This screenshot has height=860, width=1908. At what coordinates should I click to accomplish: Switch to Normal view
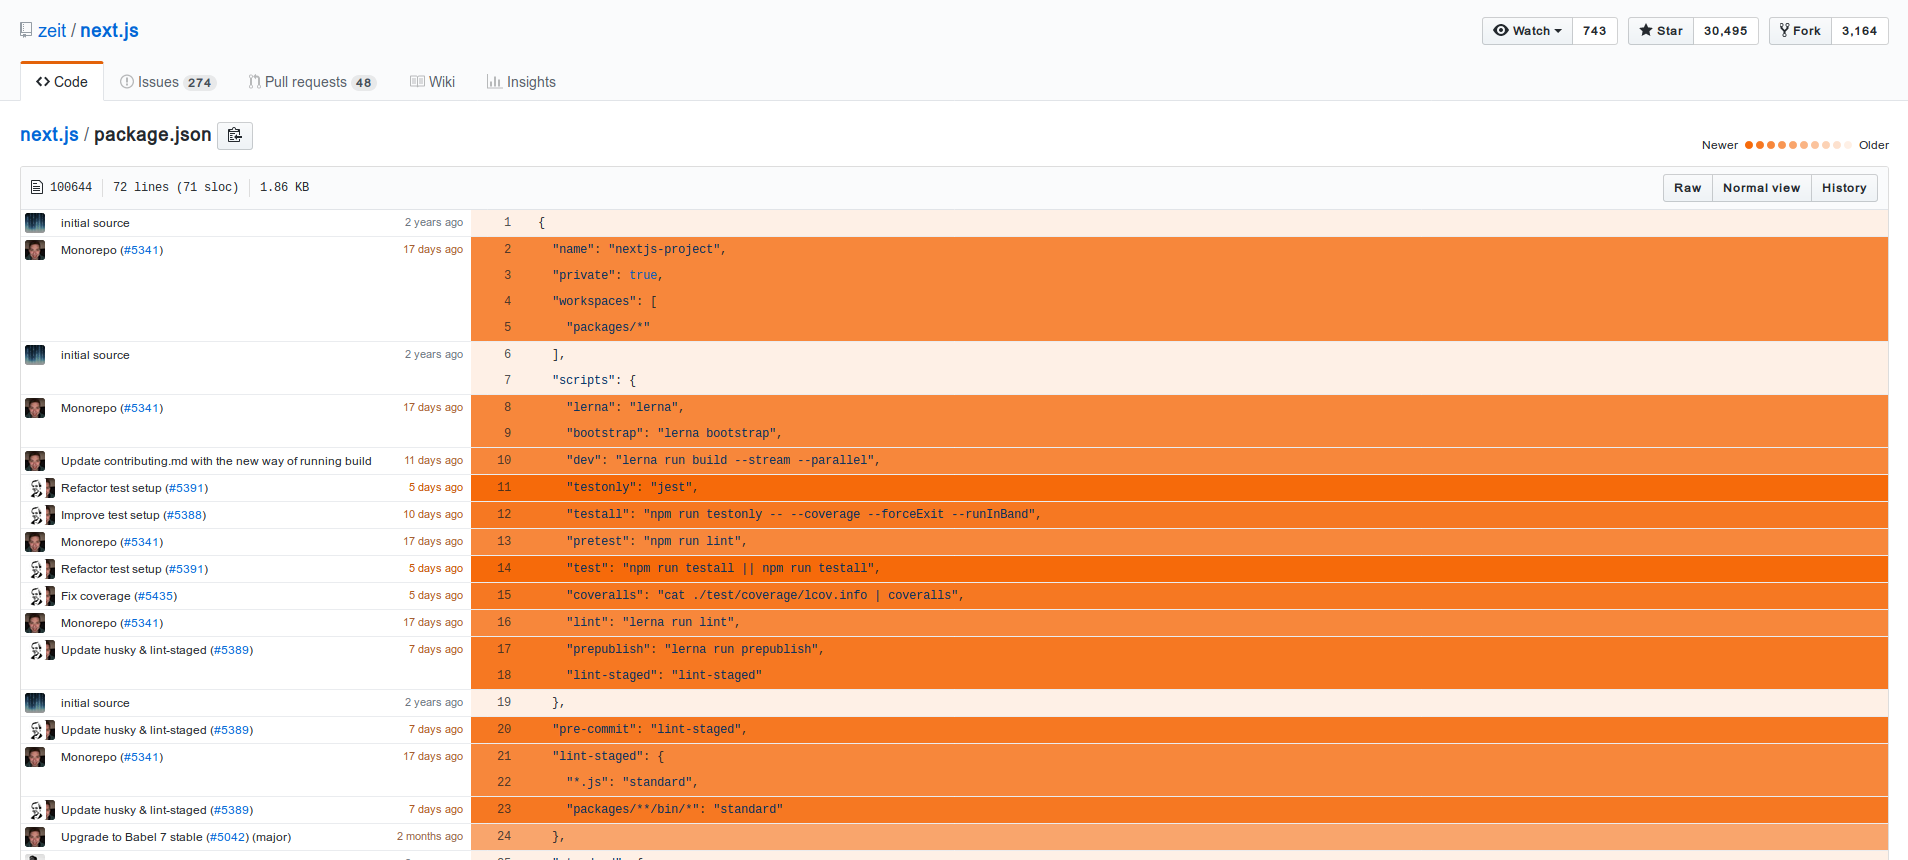(1761, 188)
